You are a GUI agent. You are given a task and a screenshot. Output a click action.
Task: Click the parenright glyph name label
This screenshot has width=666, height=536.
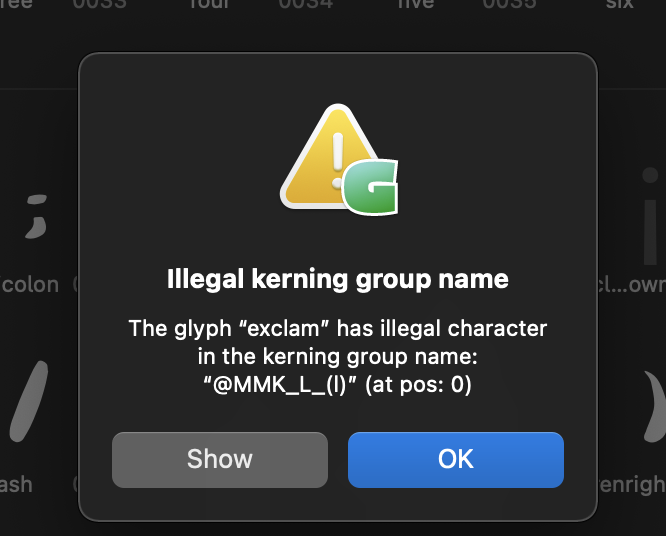[632, 485]
